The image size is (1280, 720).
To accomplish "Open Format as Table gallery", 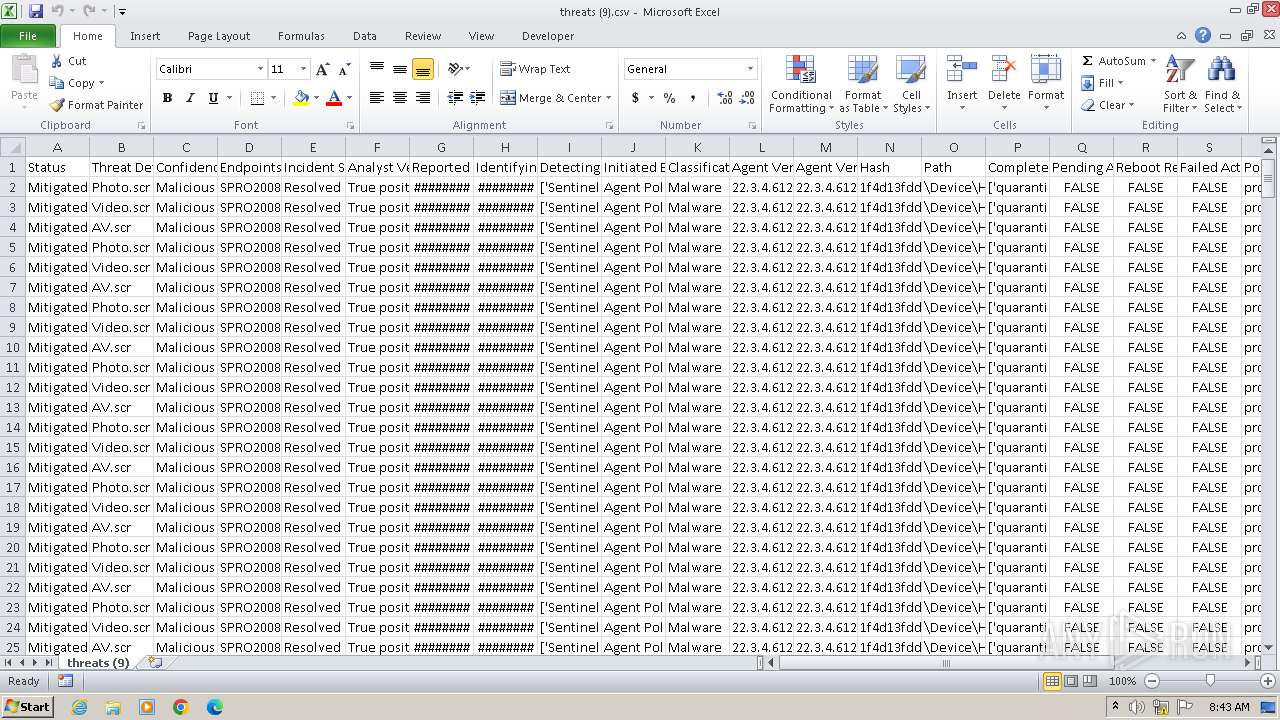I will click(863, 84).
